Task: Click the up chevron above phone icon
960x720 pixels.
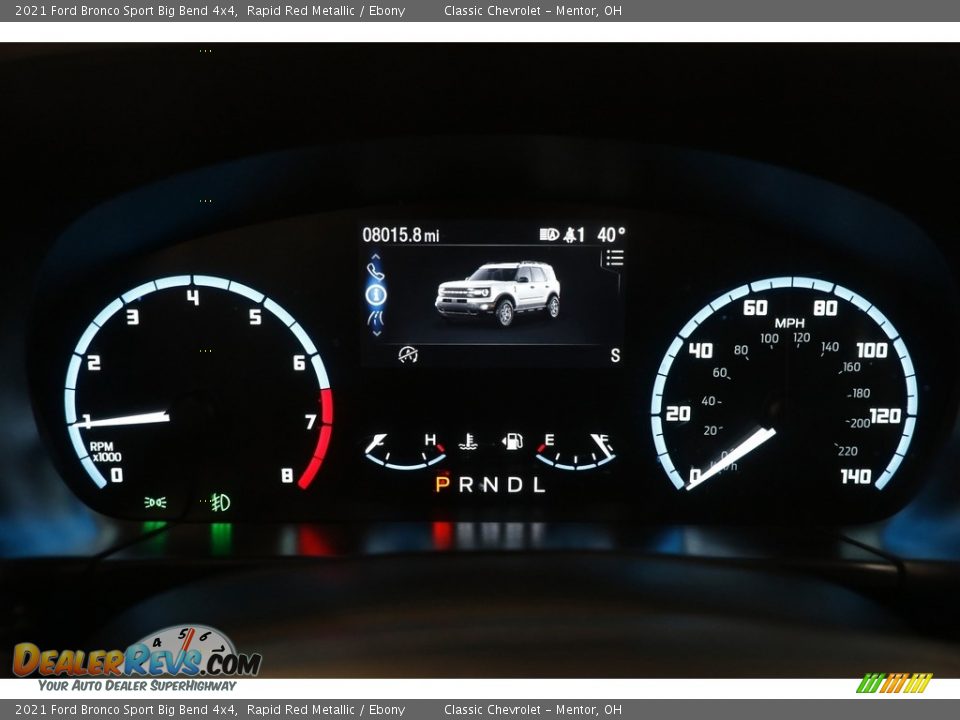Action: [x=376, y=257]
